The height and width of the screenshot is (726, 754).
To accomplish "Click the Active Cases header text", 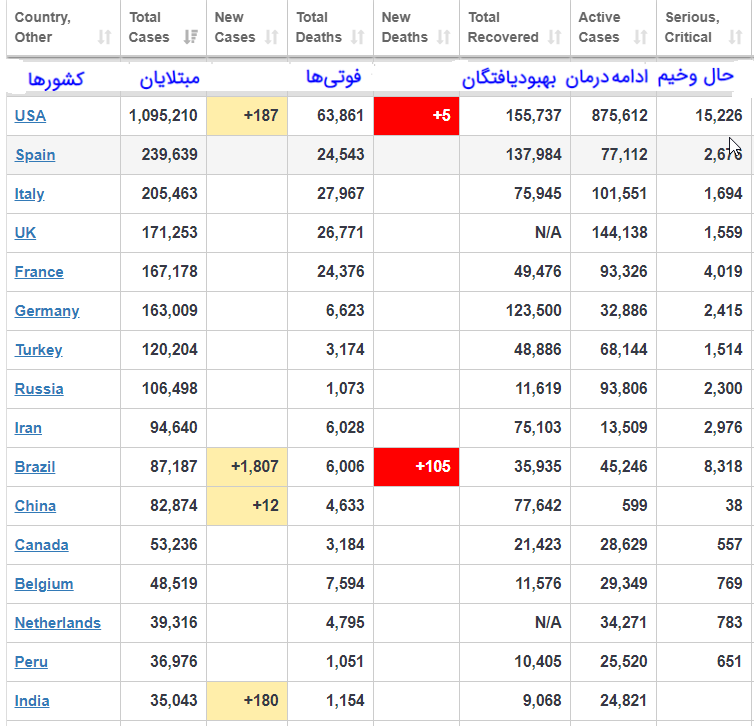I will pos(599,27).
